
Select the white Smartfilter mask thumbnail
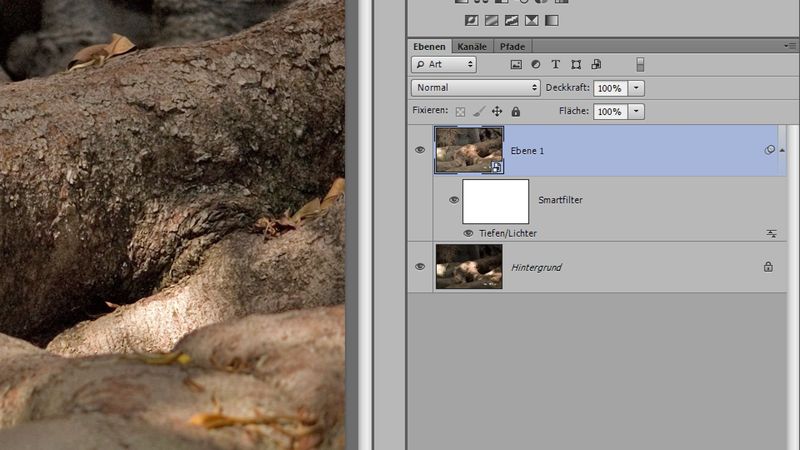[x=495, y=200]
